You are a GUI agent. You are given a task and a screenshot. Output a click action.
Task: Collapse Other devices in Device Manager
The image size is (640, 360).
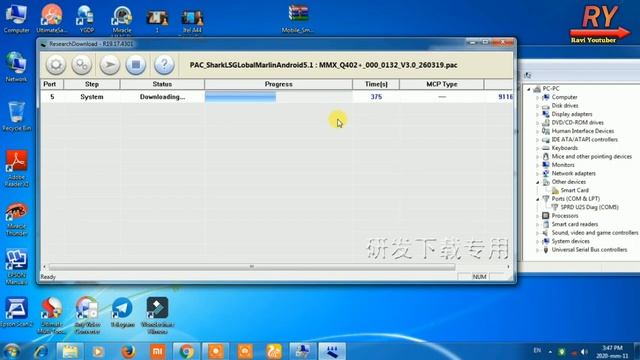pos(538,182)
